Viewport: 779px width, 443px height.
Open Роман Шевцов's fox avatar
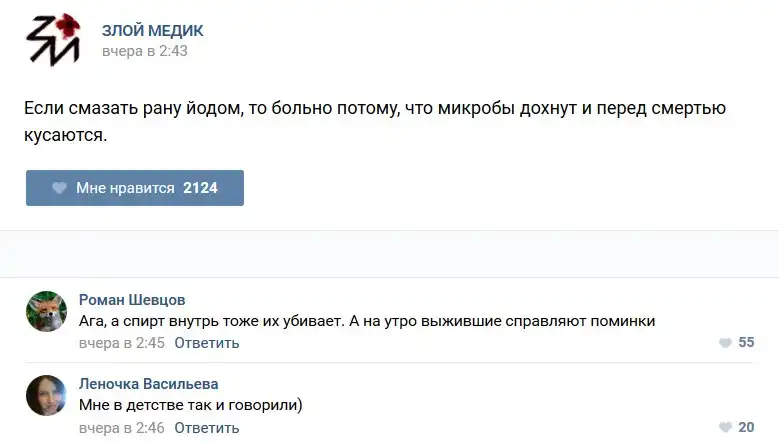[46, 312]
